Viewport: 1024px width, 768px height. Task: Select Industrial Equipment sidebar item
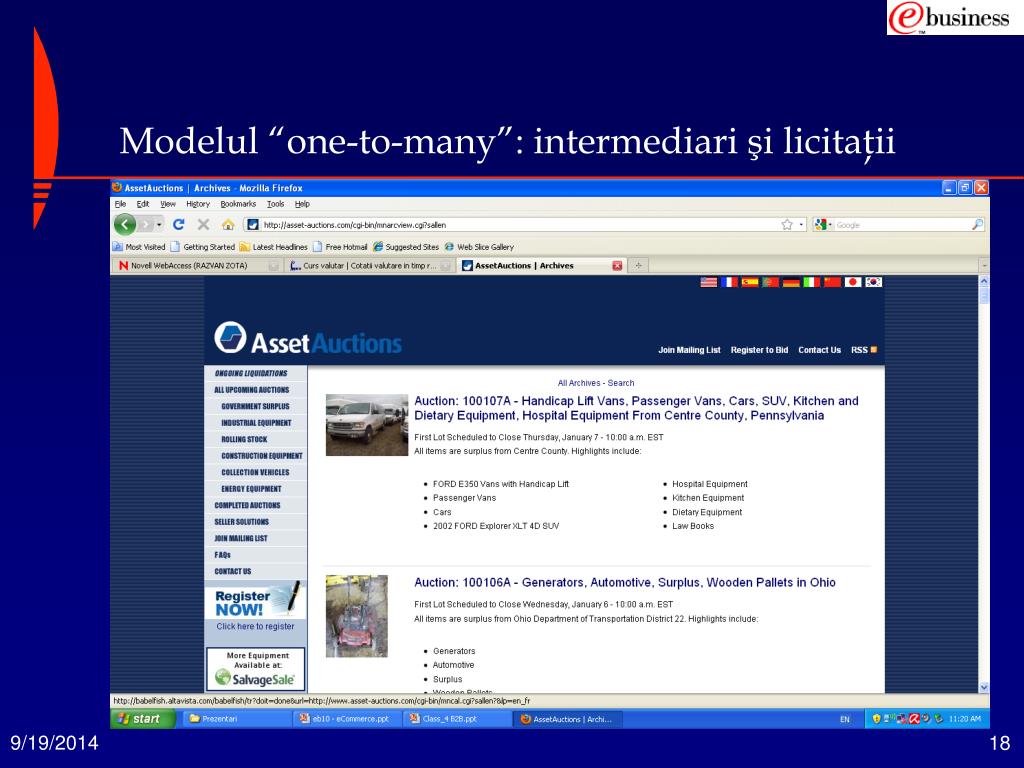[x=256, y=423]
